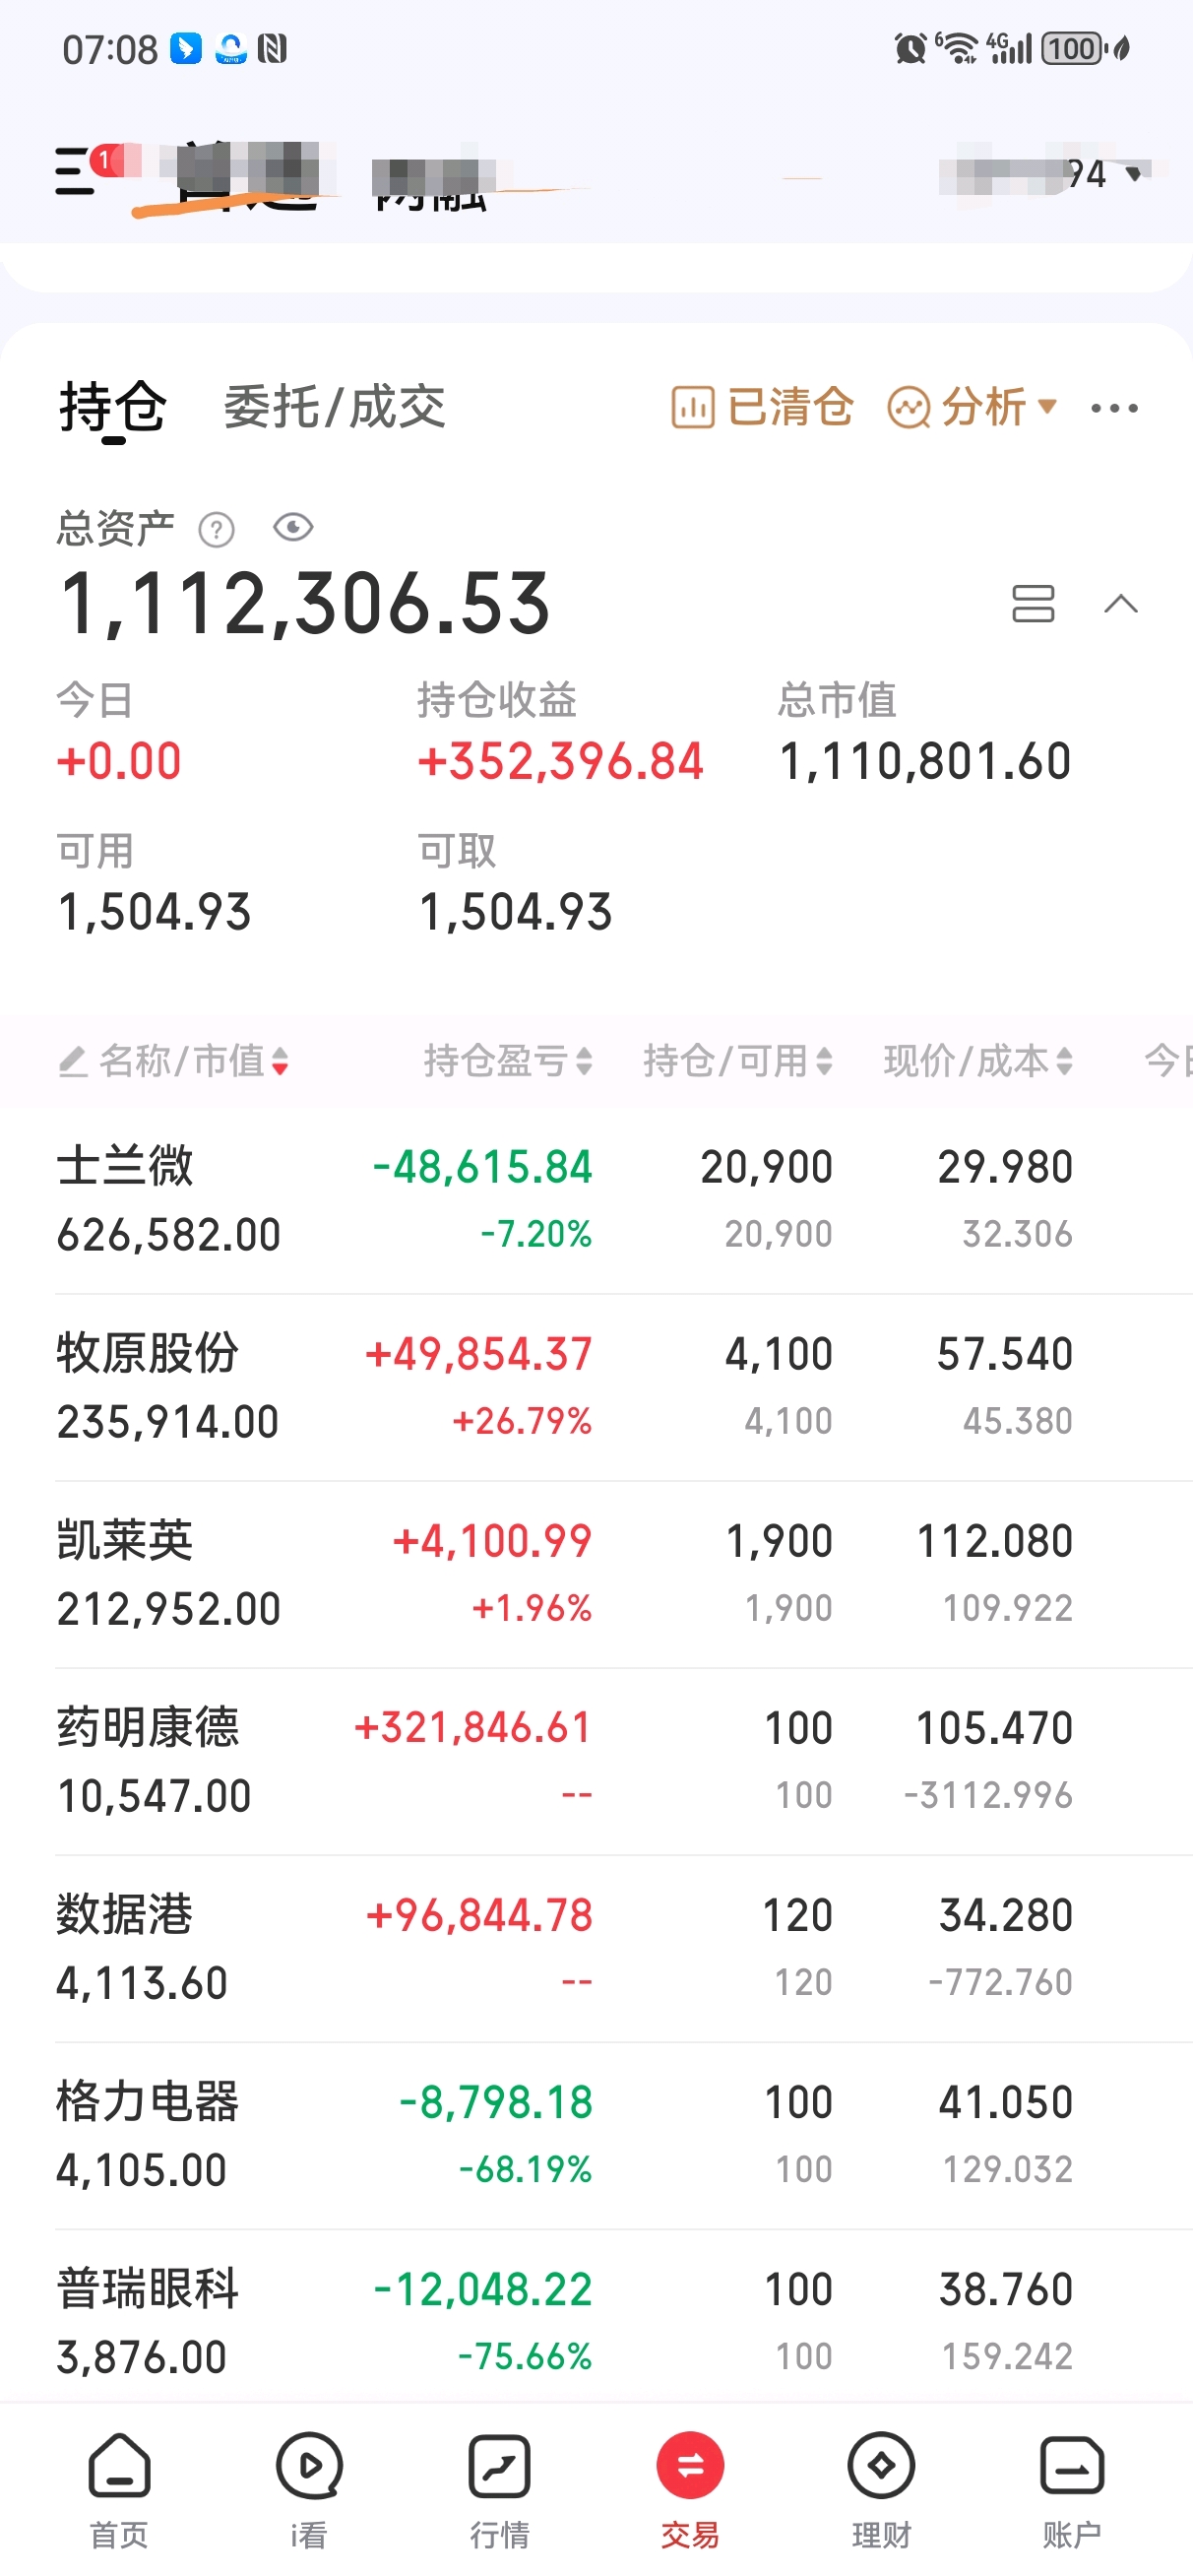Image resolution: width=1193 pixels, height=2576 pixels.
Task: Open the 已清仓 cleared positions link
Action: click(x=762, y=407)
